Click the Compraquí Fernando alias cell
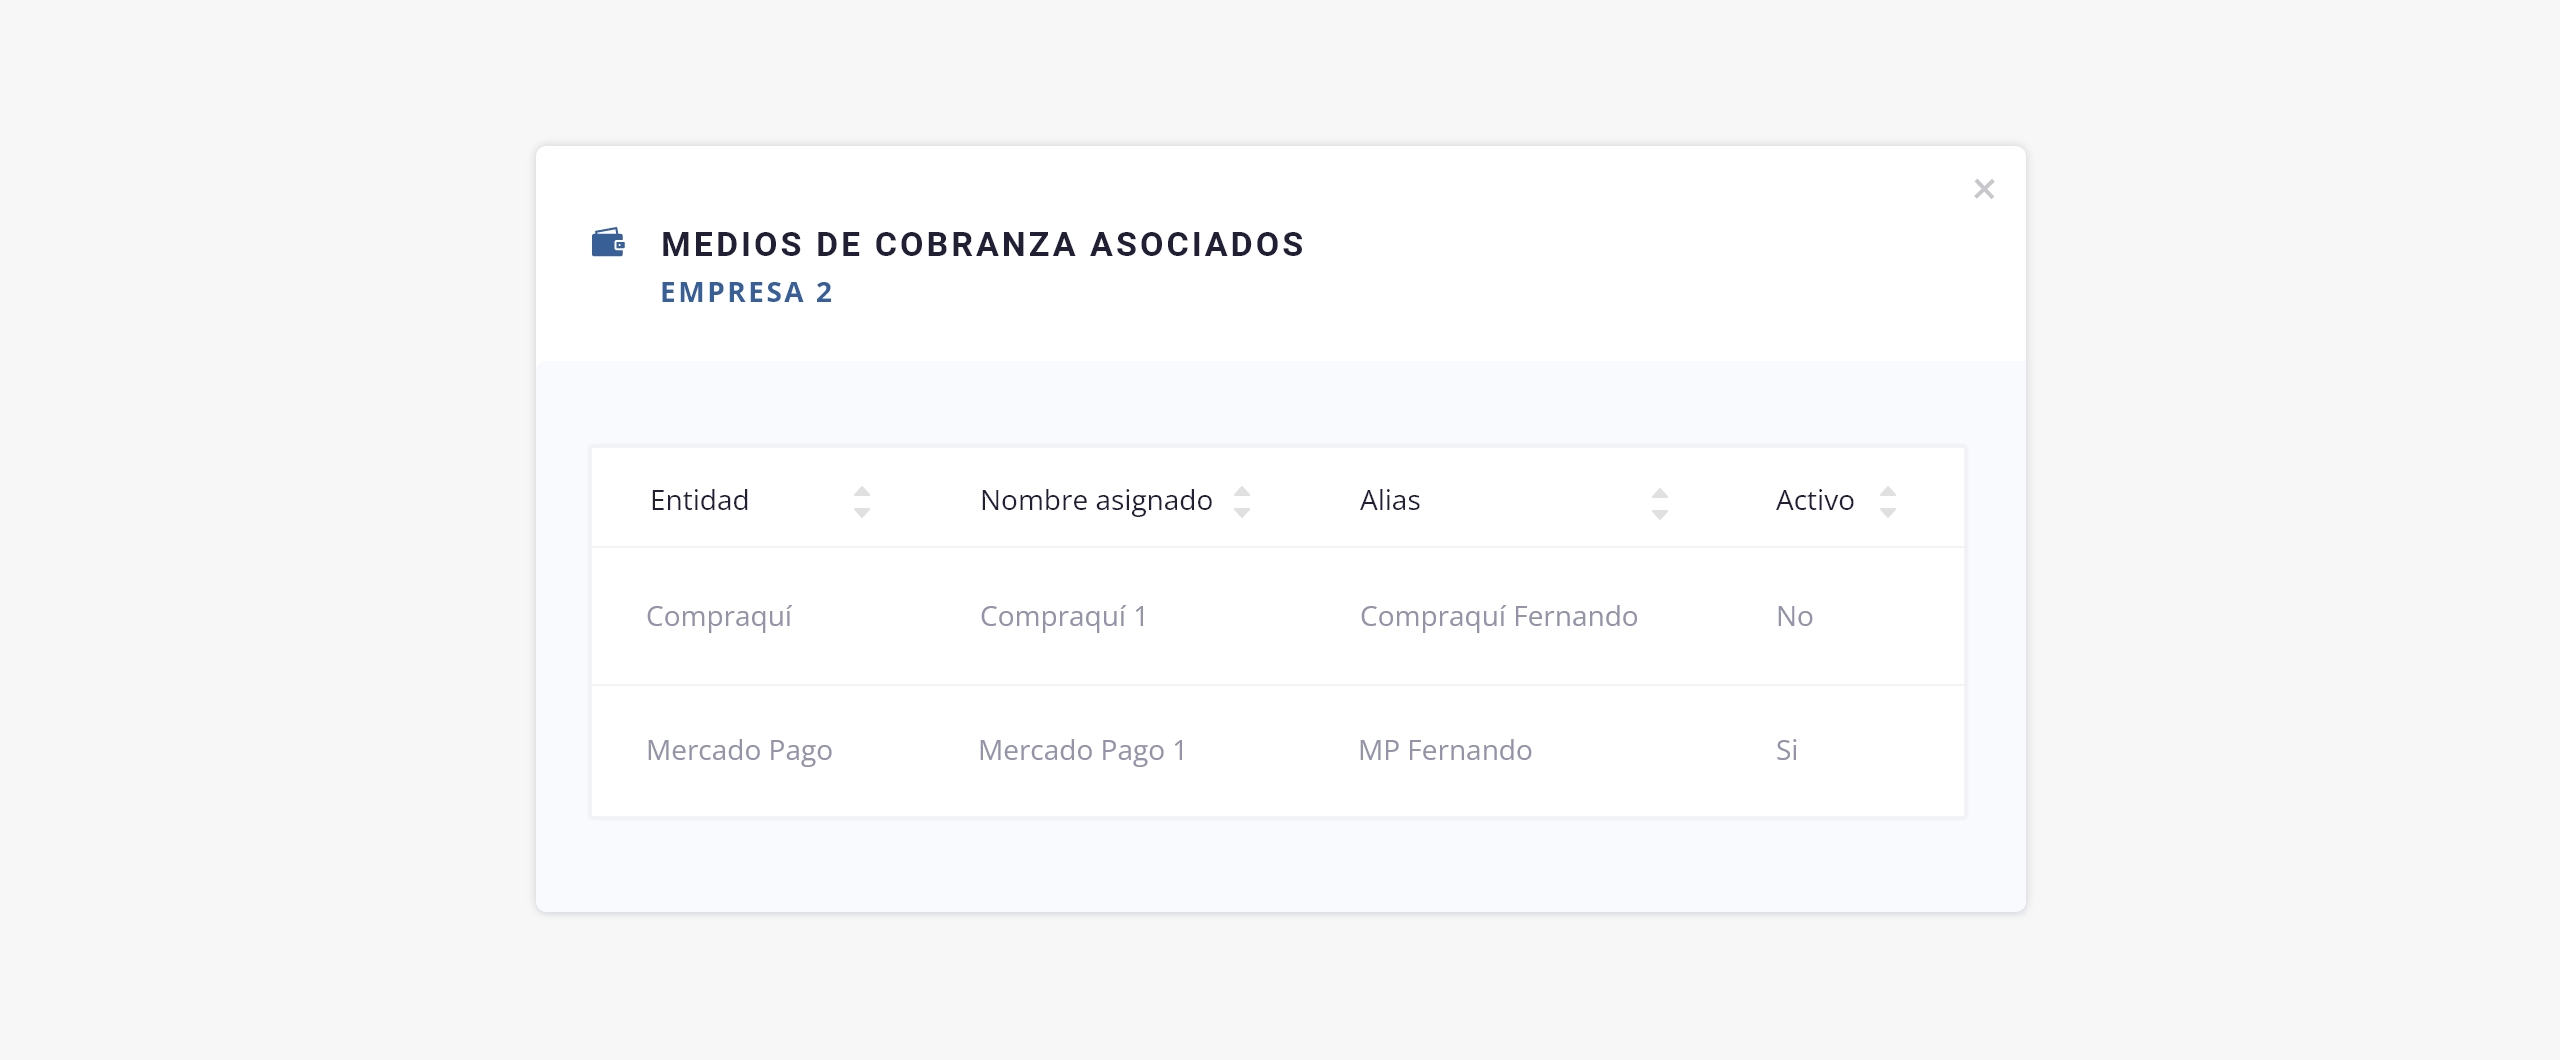 [1498, 616]
